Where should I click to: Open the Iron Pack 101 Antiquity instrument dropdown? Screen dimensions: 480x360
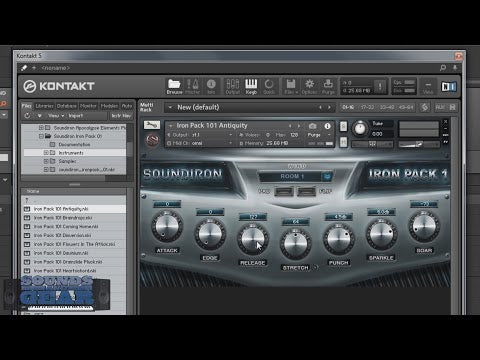[x=171, y=126]
